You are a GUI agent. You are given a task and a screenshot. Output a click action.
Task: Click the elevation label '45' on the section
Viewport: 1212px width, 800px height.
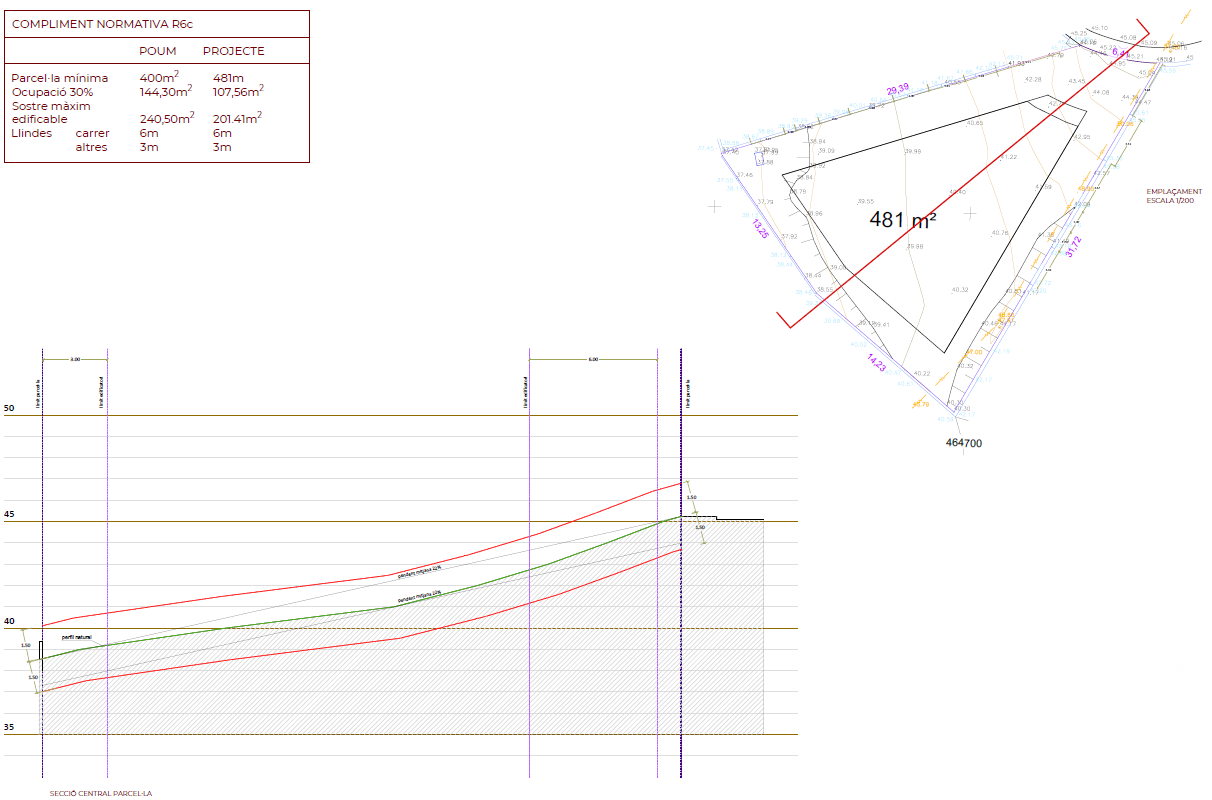click(x=9, y=515)
